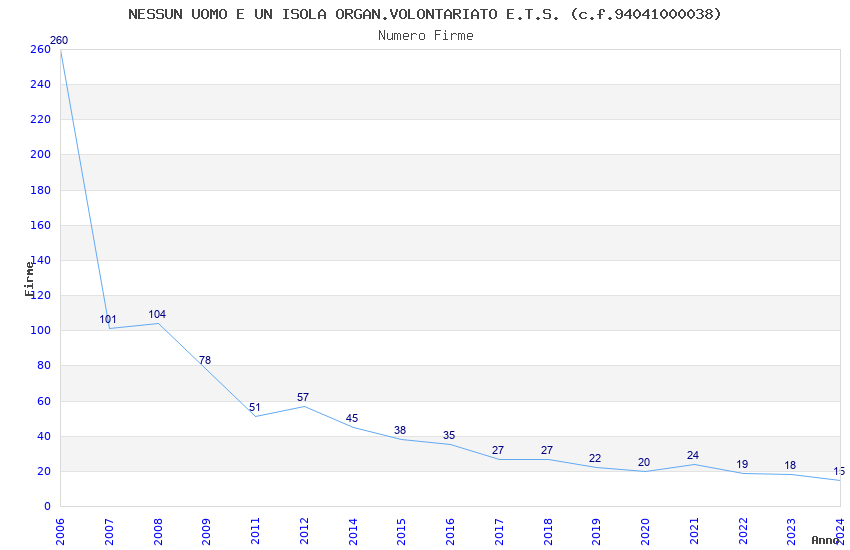The image size is (850, 550).
Task: Select the 2007 year label on x-axis
Action: pos(109,531)
